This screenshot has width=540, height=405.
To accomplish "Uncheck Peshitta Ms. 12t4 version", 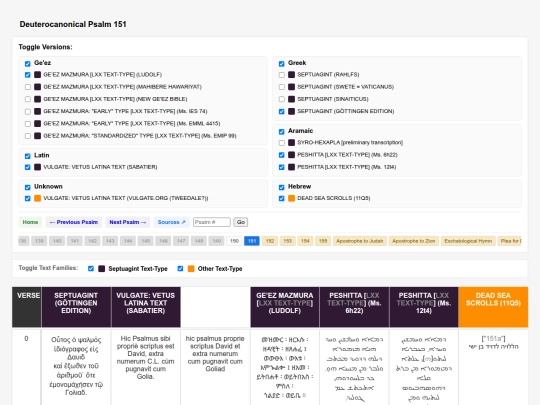I will pyautogui.click(x=281, y=167).
